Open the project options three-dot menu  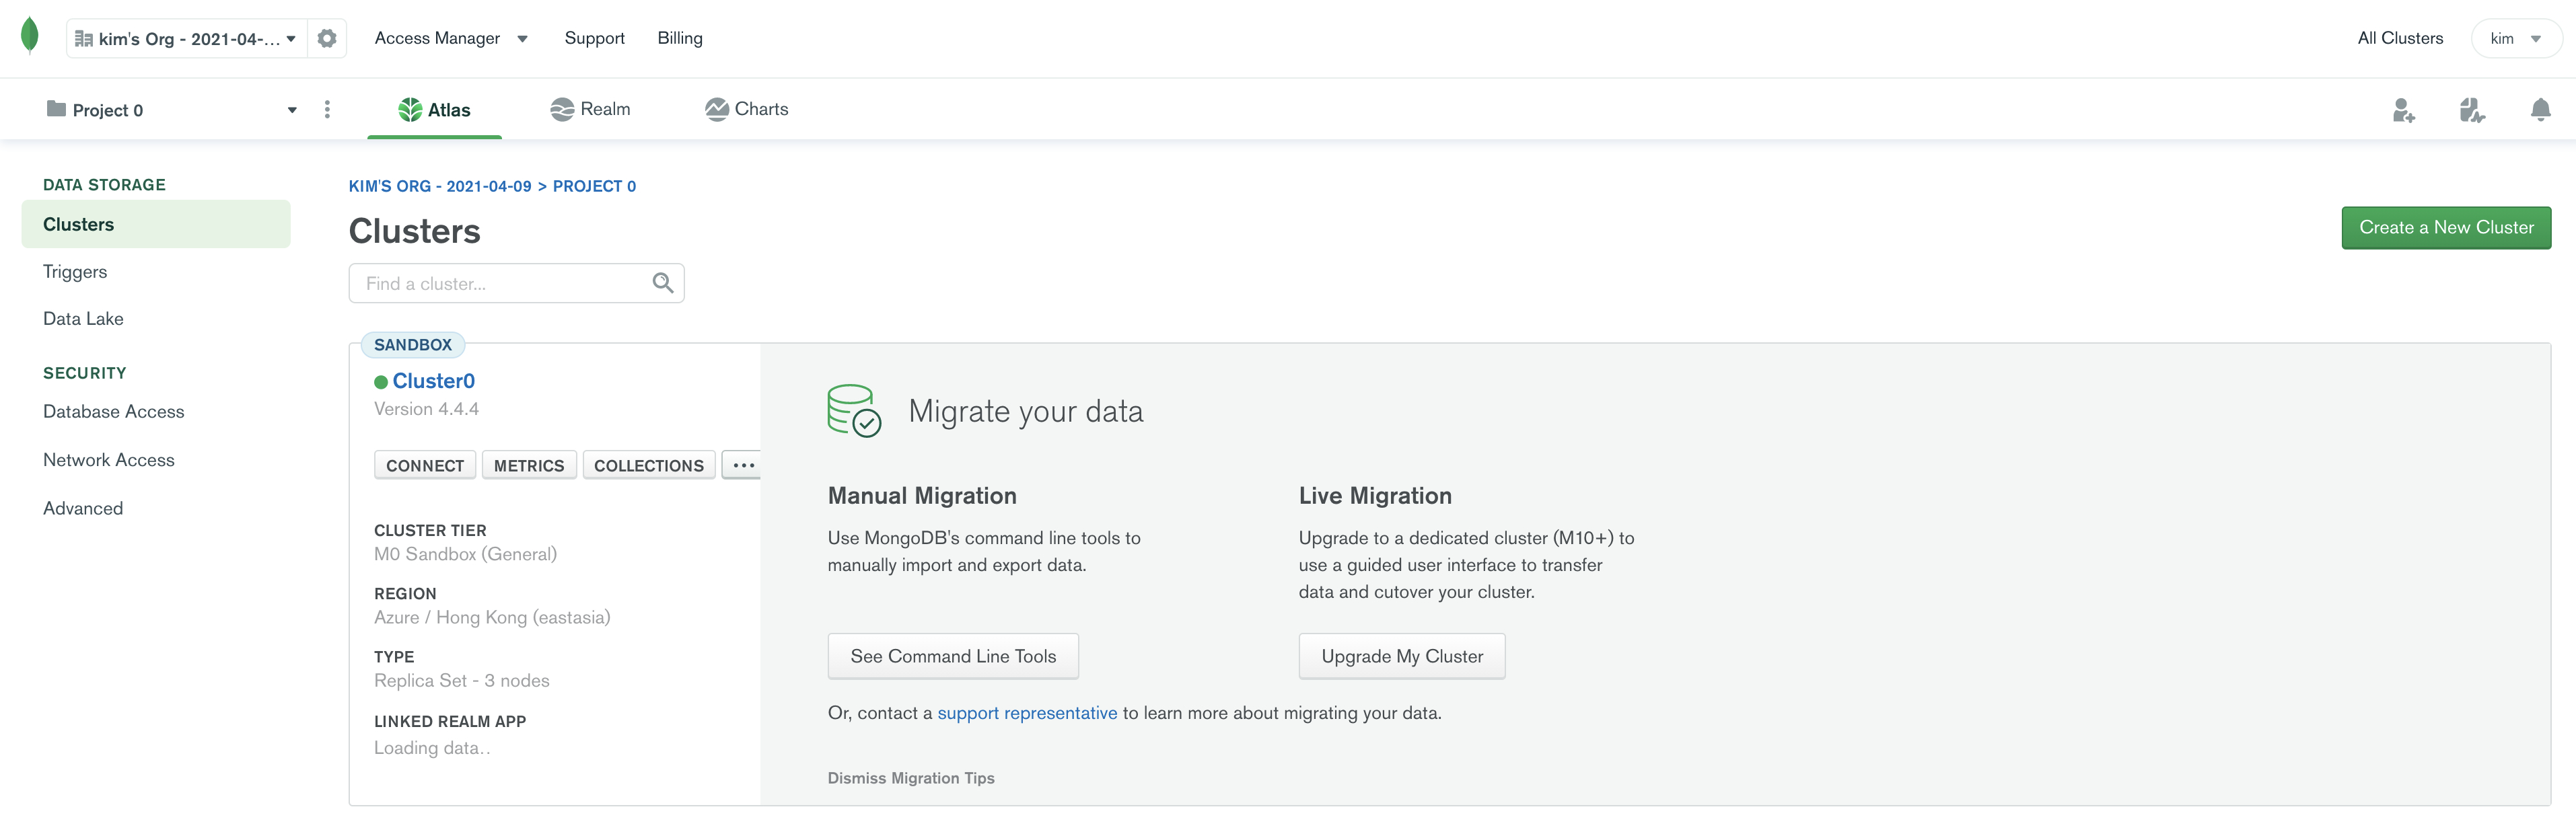click(x=327, y=110)
